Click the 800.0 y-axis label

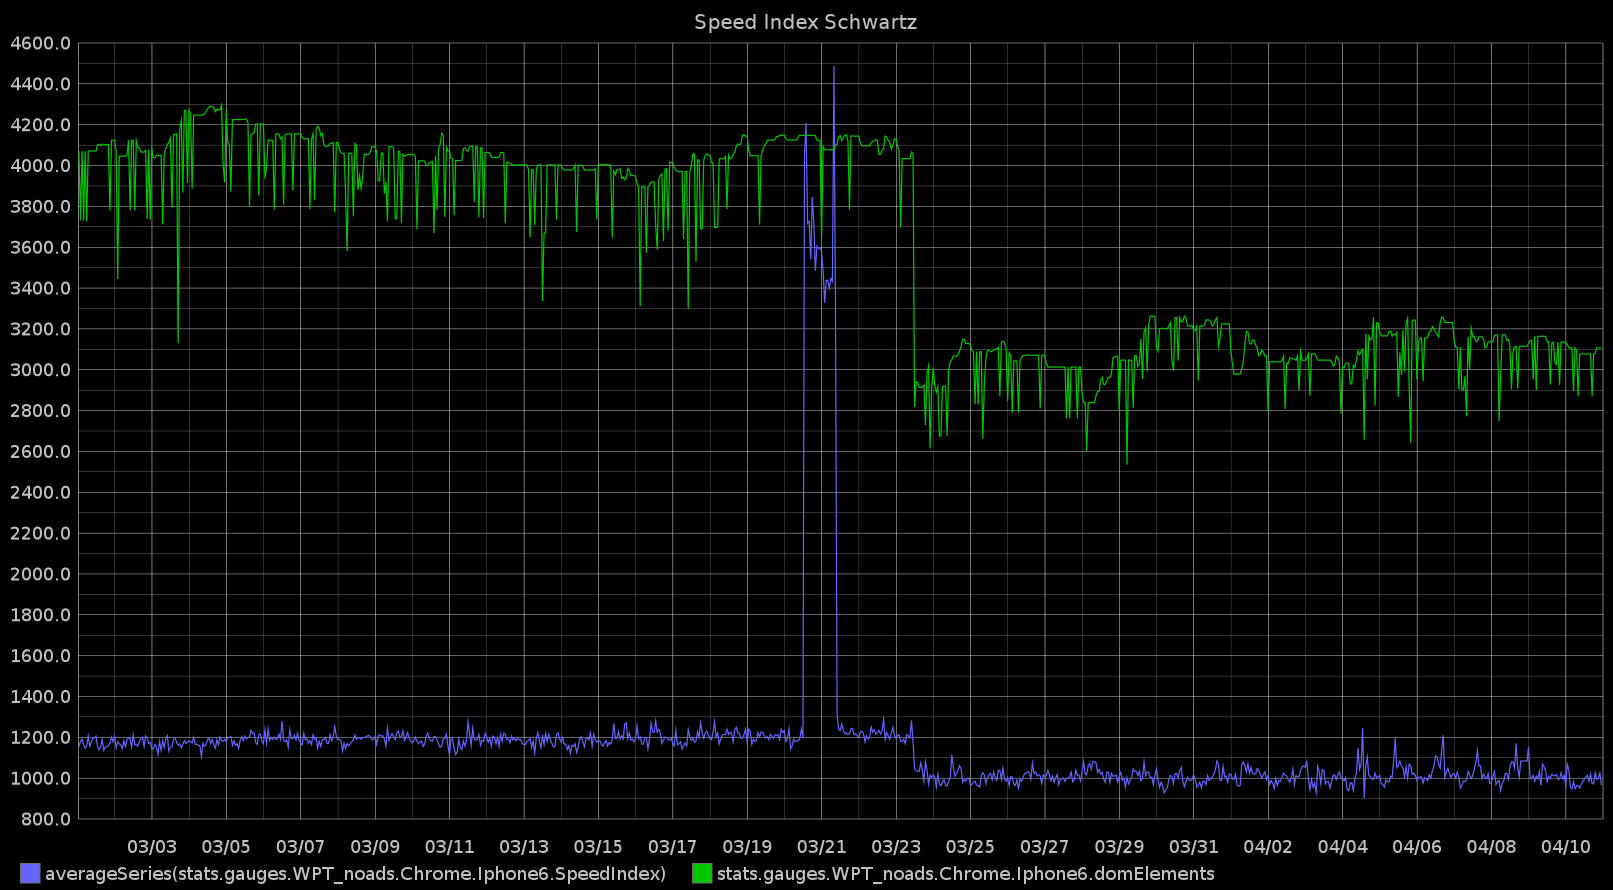(x=45, y=820)
